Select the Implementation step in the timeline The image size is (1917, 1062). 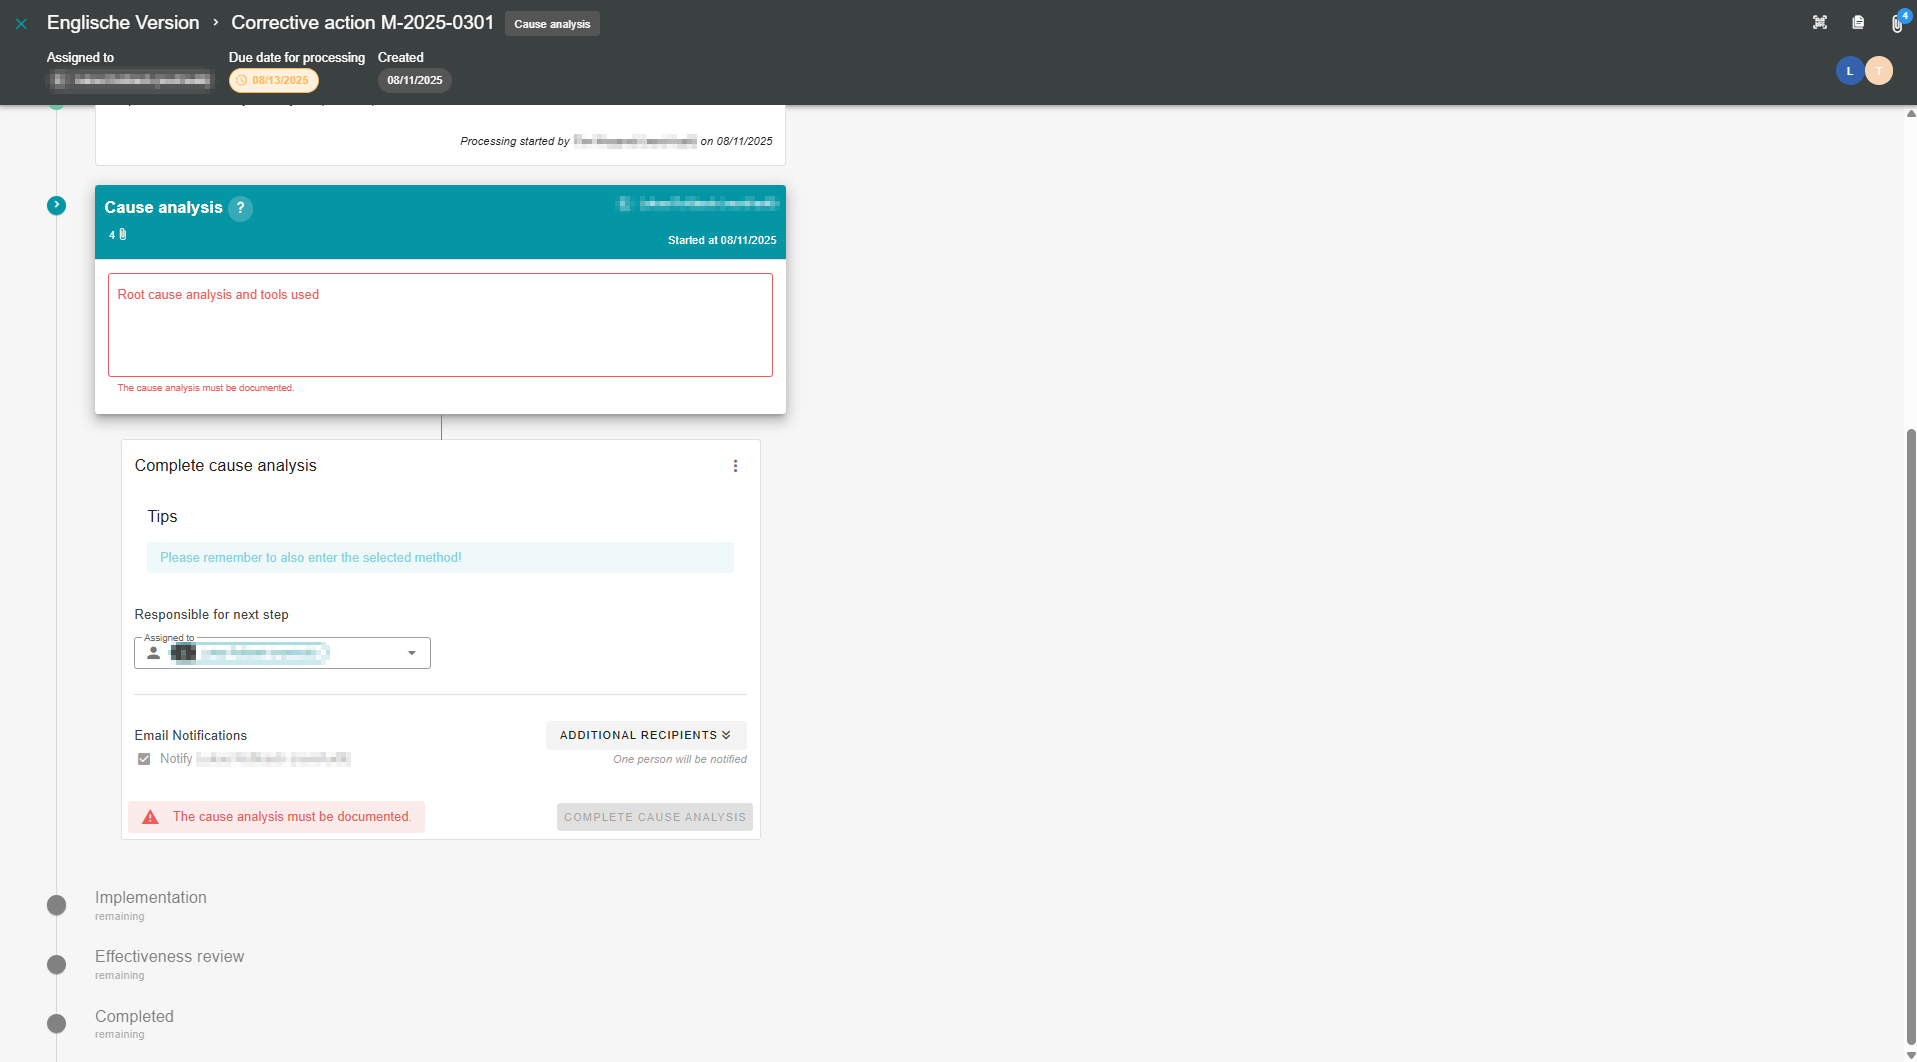pyautogui.click(x=151, y=898)
